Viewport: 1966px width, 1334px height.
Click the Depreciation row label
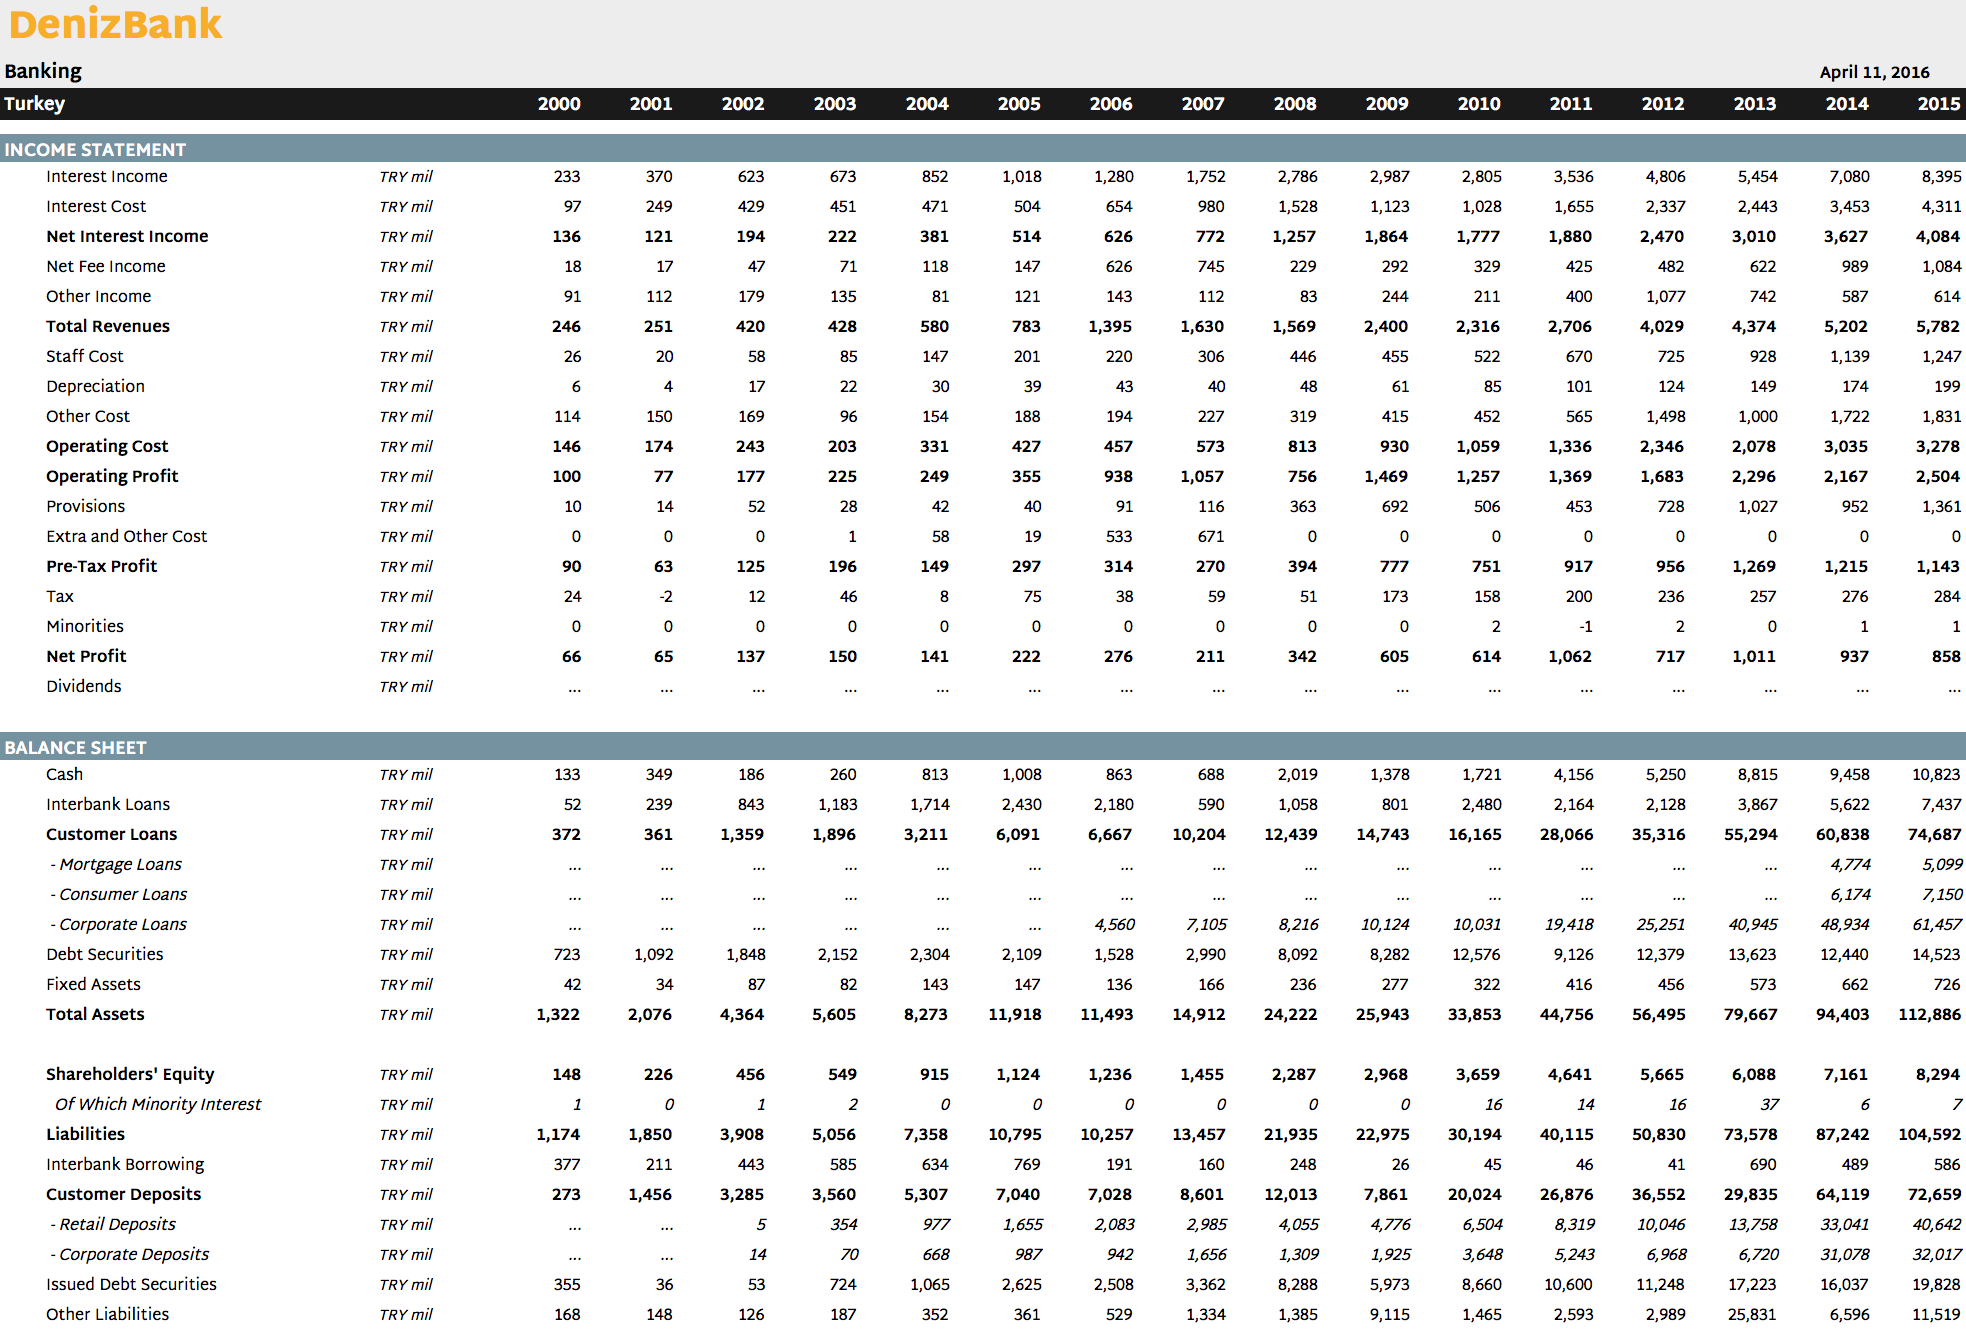(95, 387)
